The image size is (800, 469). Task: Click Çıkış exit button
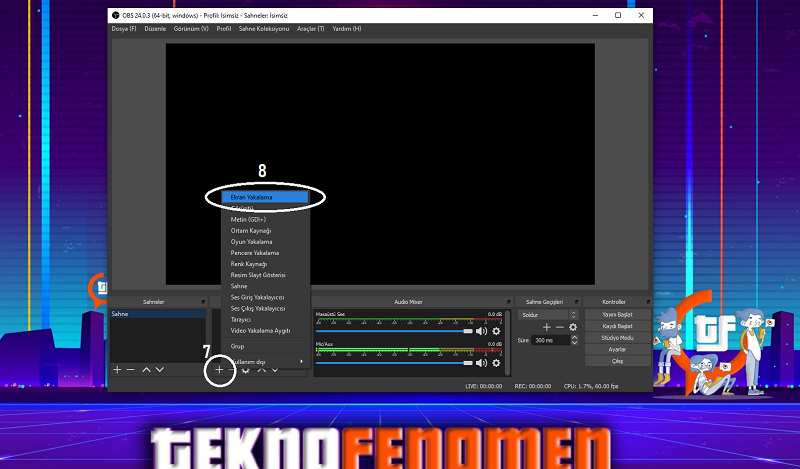pyautogui.click(x=618, y=361)
